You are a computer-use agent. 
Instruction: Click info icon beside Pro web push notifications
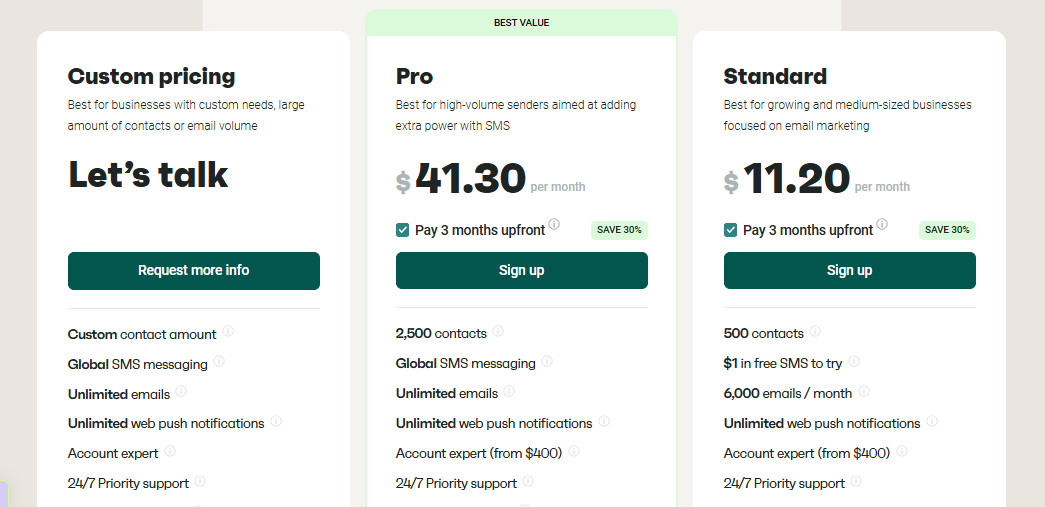pyautogui.click(x=604, y=421)
